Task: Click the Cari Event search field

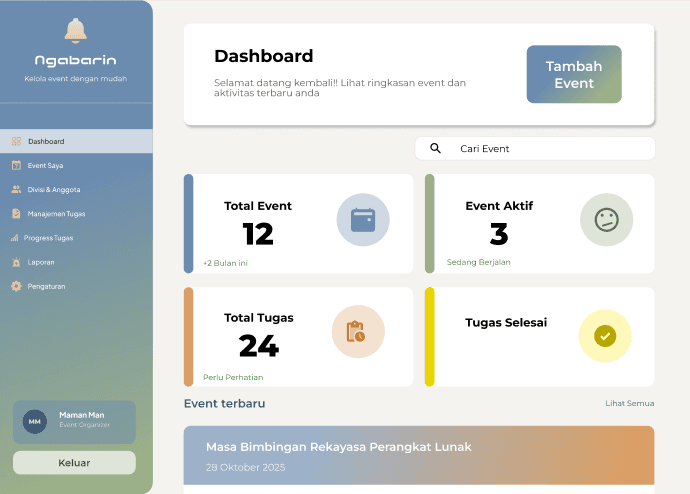Action: pos(535,149)
